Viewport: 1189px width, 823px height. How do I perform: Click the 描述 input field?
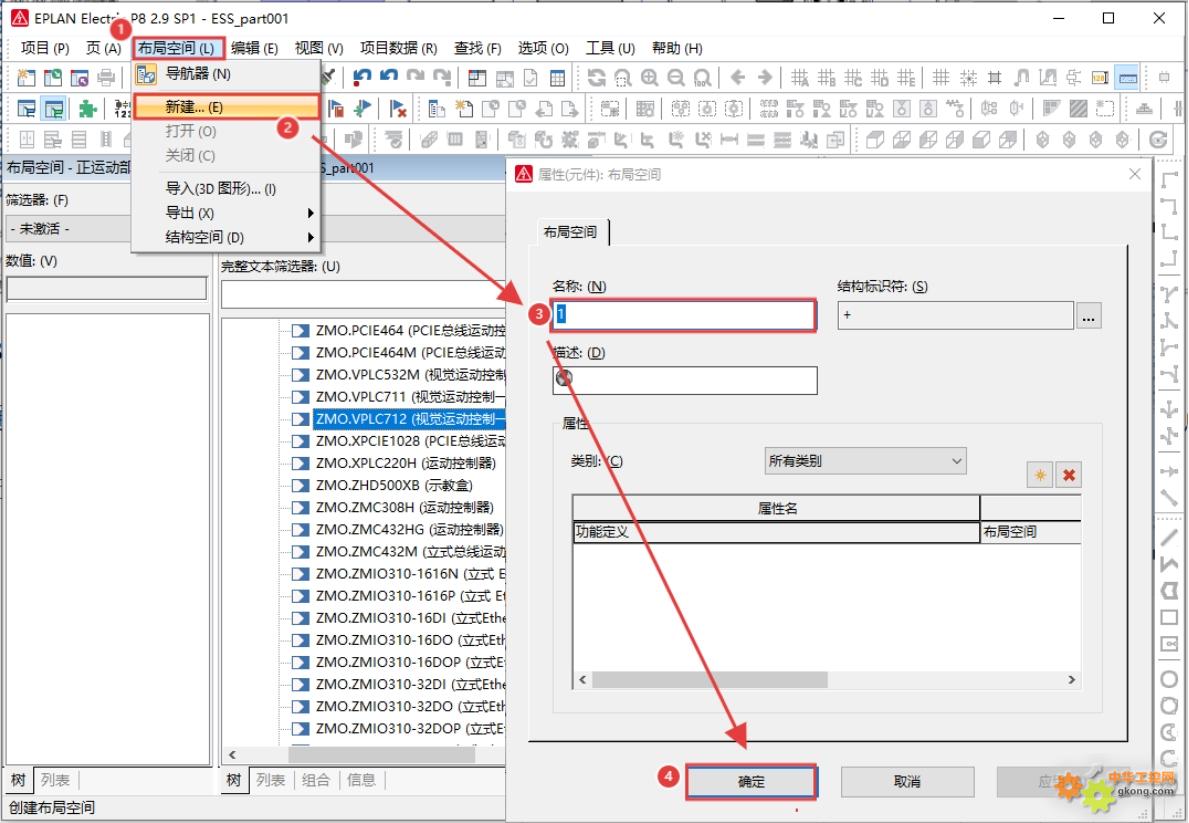click(685, 380)
